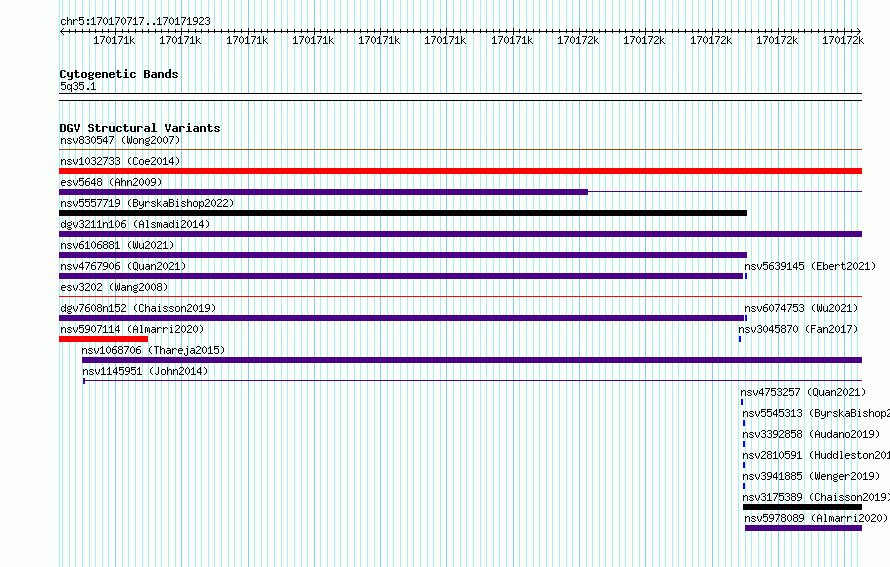Open esv5648 (Ahn2009) variant label

coord(111,182)
